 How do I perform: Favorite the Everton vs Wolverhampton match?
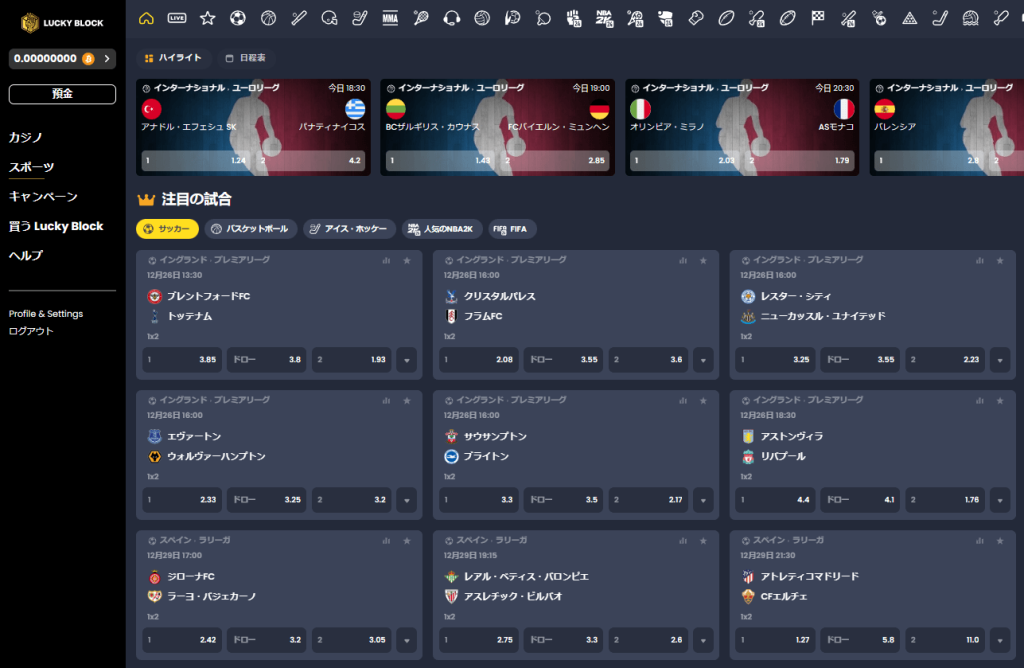pyautogui.click(x=407, y=401)
